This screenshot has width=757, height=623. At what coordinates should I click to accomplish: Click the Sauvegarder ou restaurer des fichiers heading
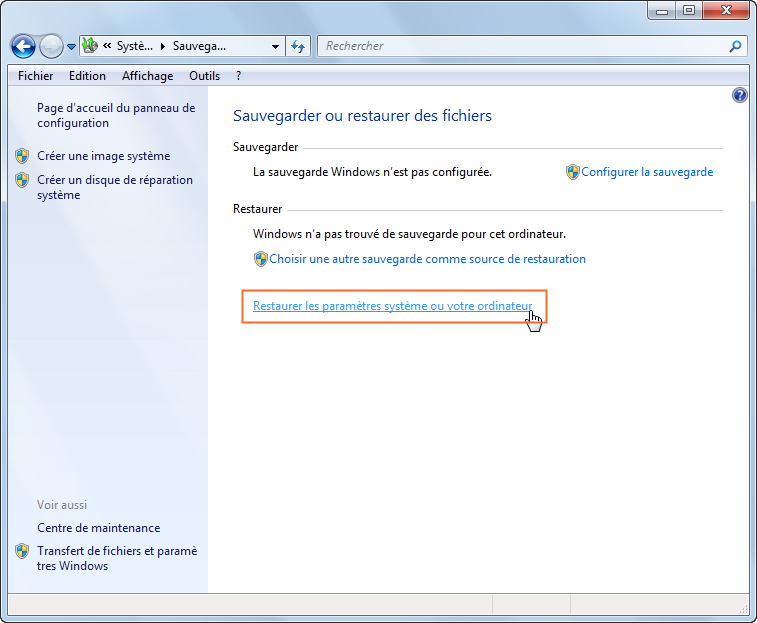[362, 116]
